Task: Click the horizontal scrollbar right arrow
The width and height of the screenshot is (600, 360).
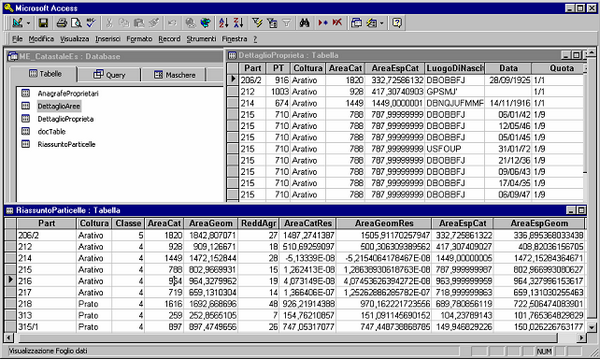Action: pyautogui.click(x=581, y=338)
